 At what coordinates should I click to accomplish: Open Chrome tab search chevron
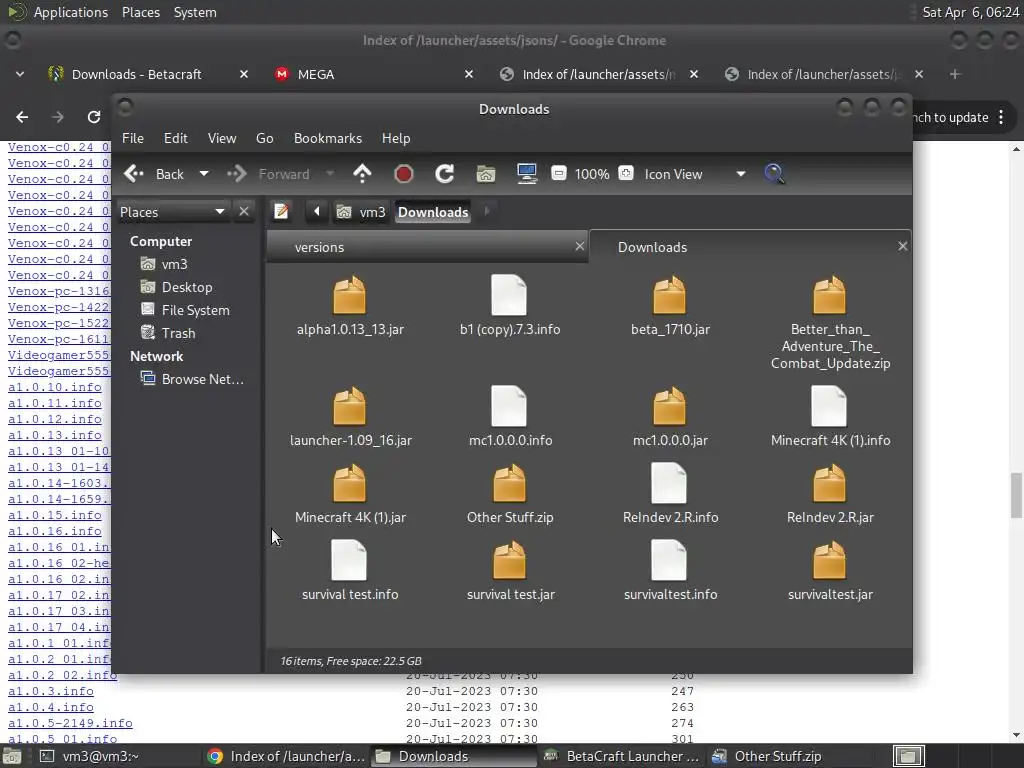[20, 74]
